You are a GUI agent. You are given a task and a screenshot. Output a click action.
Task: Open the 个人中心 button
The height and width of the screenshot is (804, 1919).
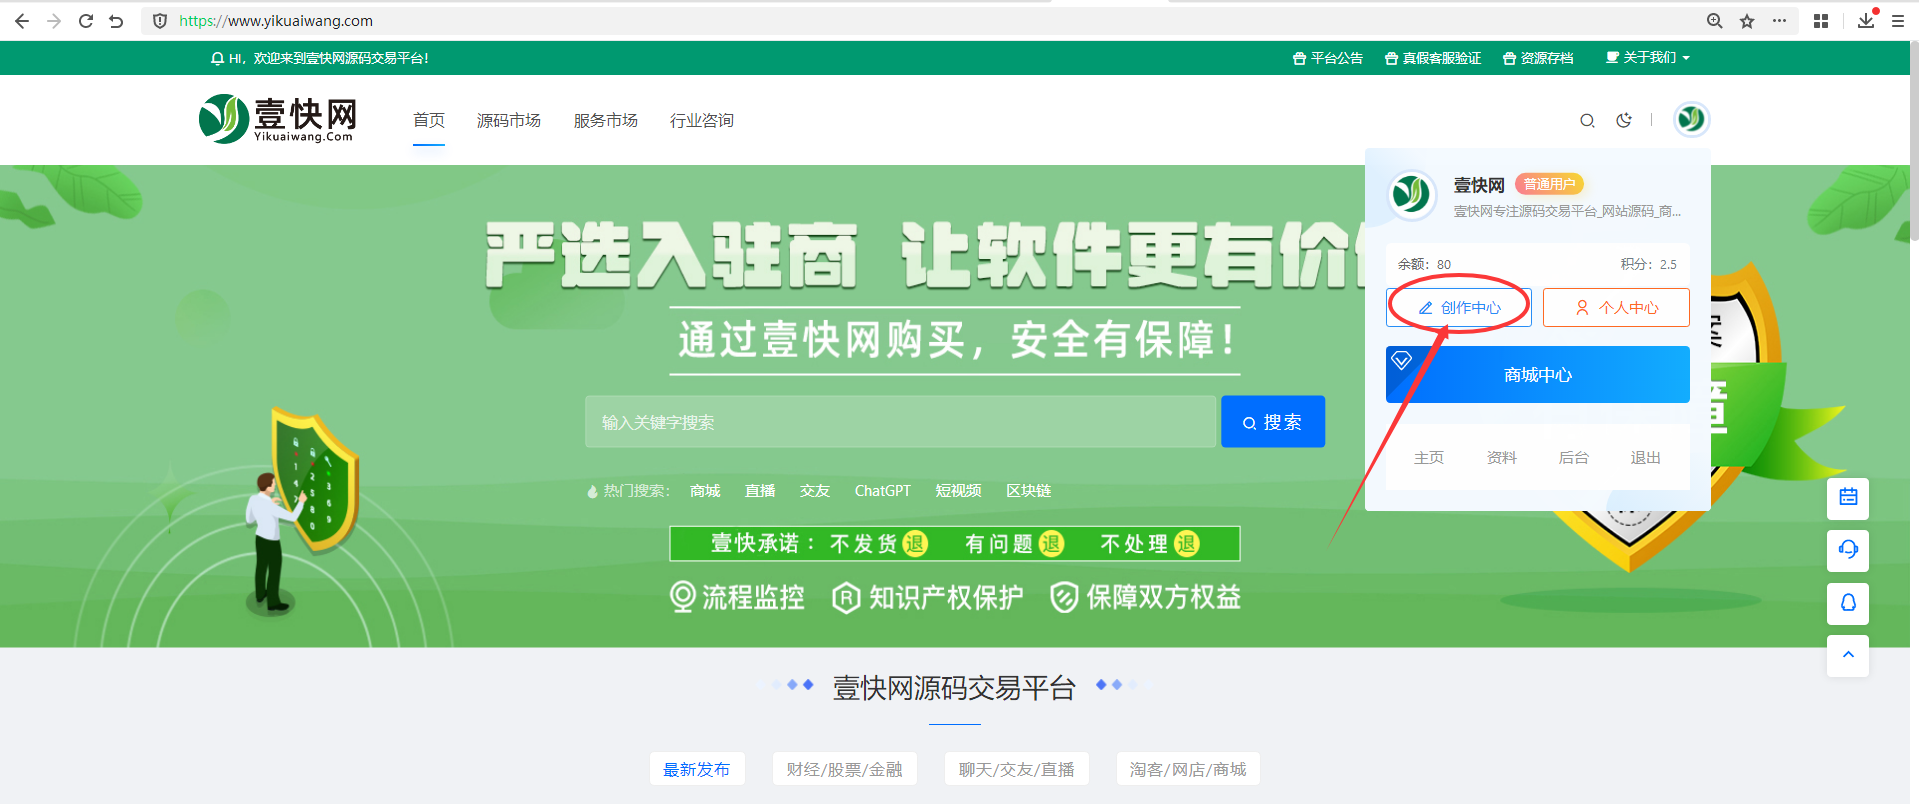(x=1616, y=307)
